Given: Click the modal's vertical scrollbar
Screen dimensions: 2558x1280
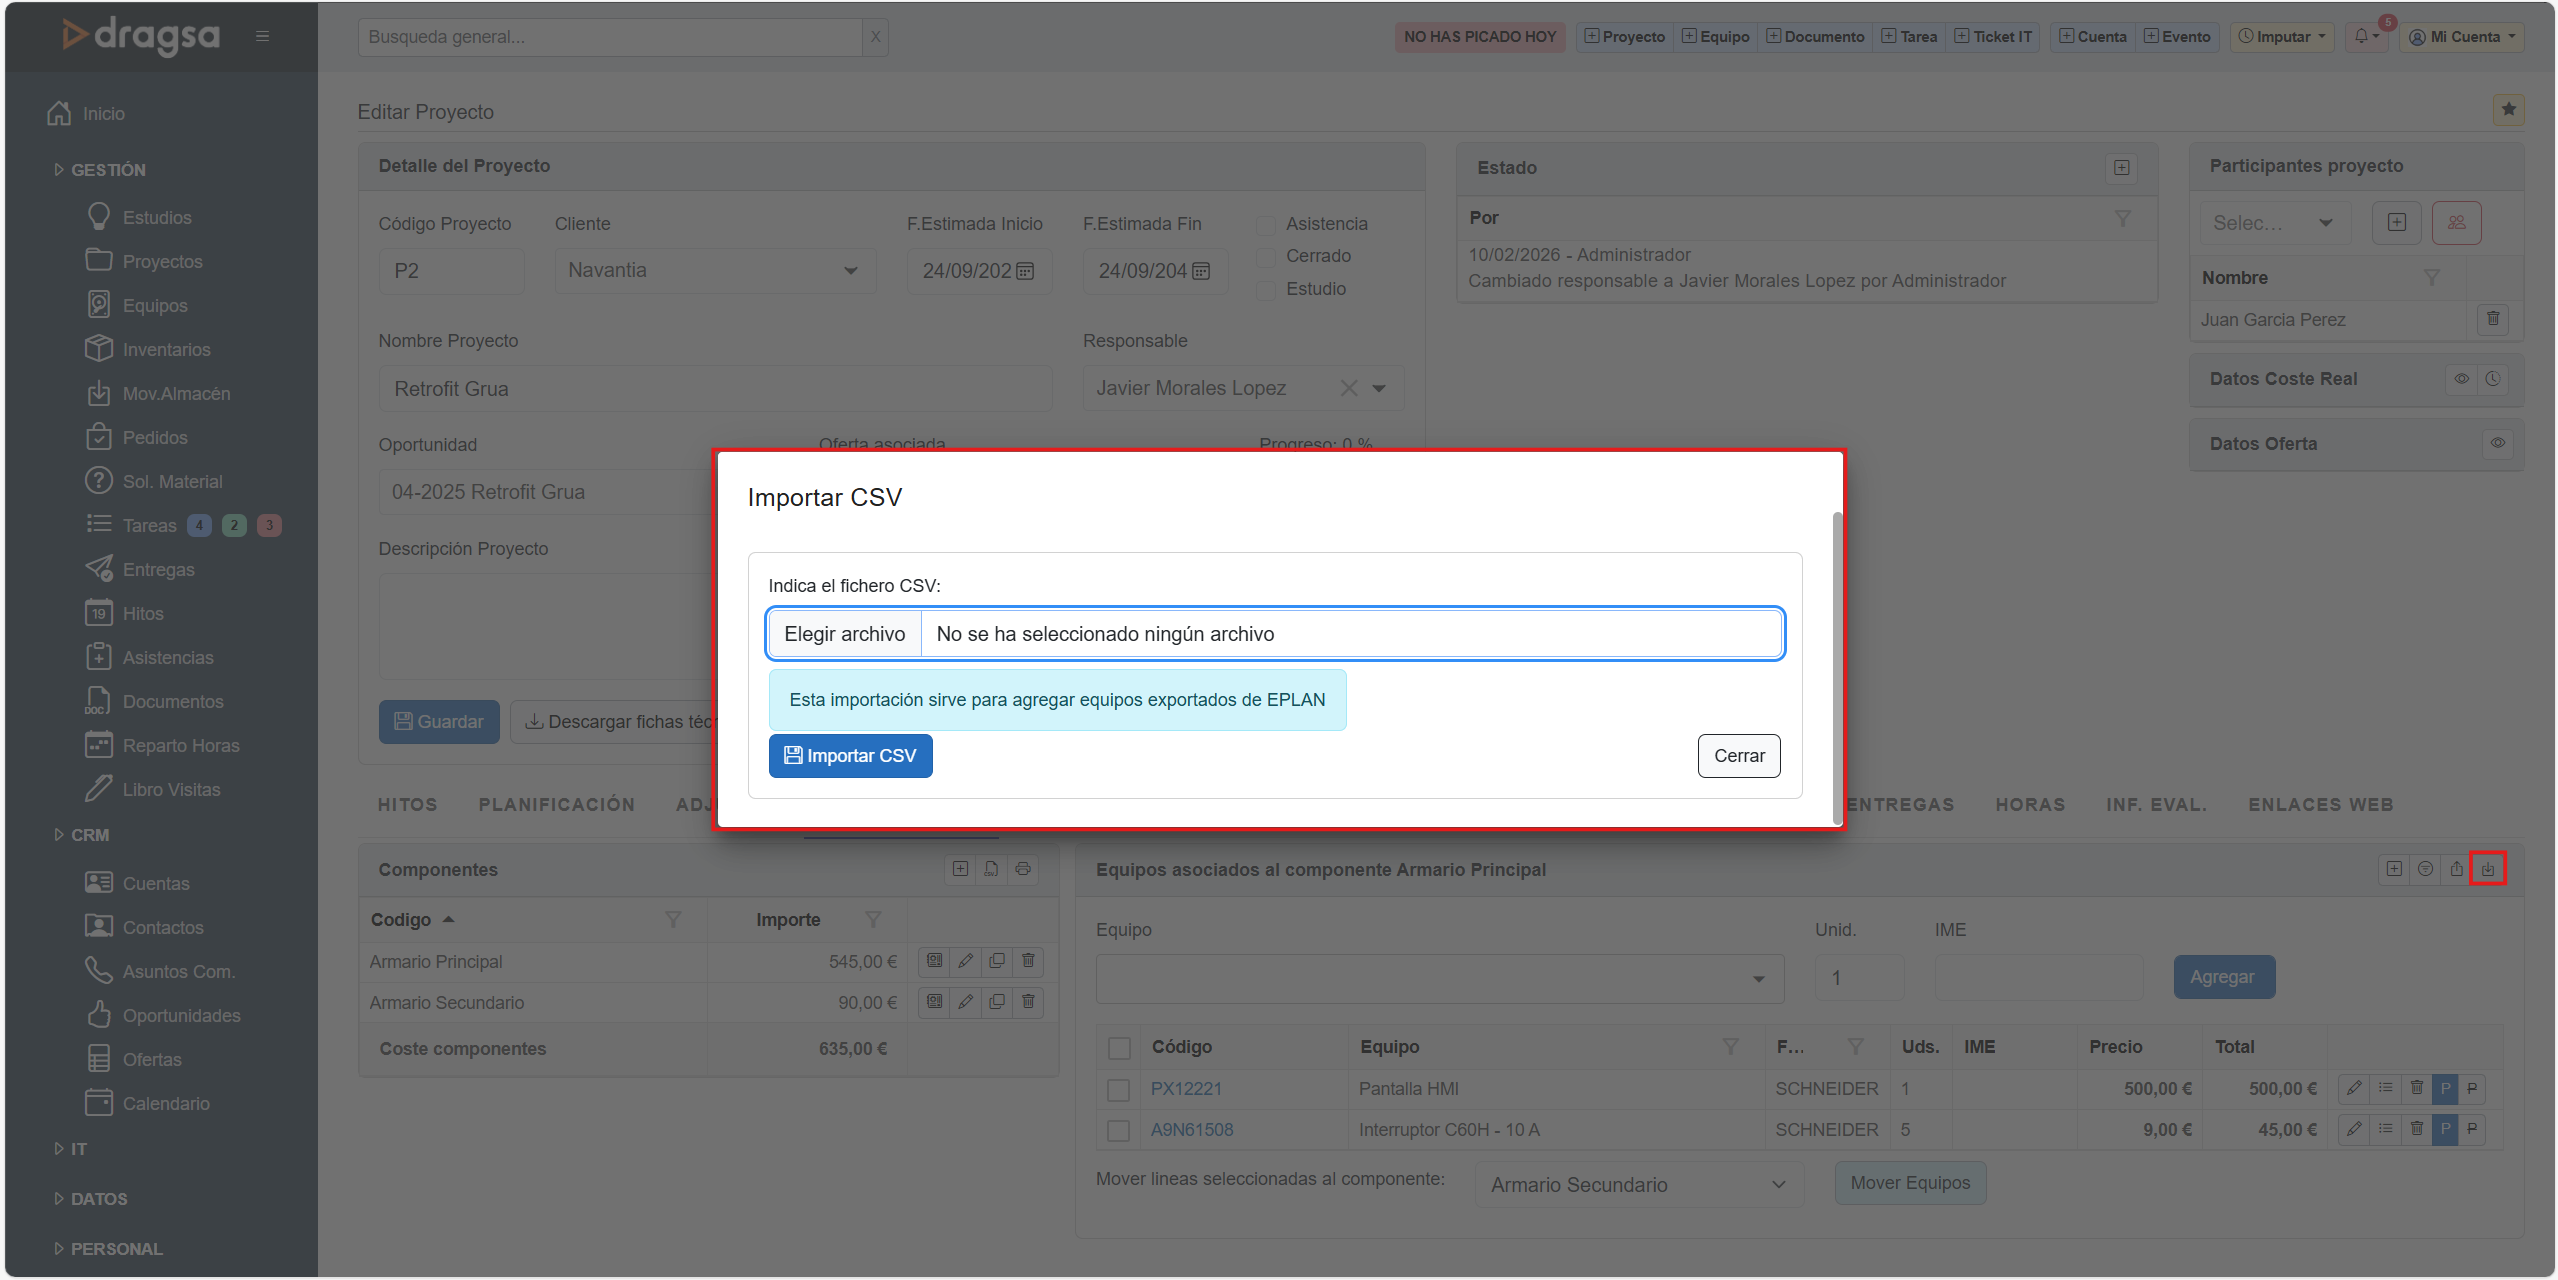Looking at the screenshot, I should click(1836, 668).
